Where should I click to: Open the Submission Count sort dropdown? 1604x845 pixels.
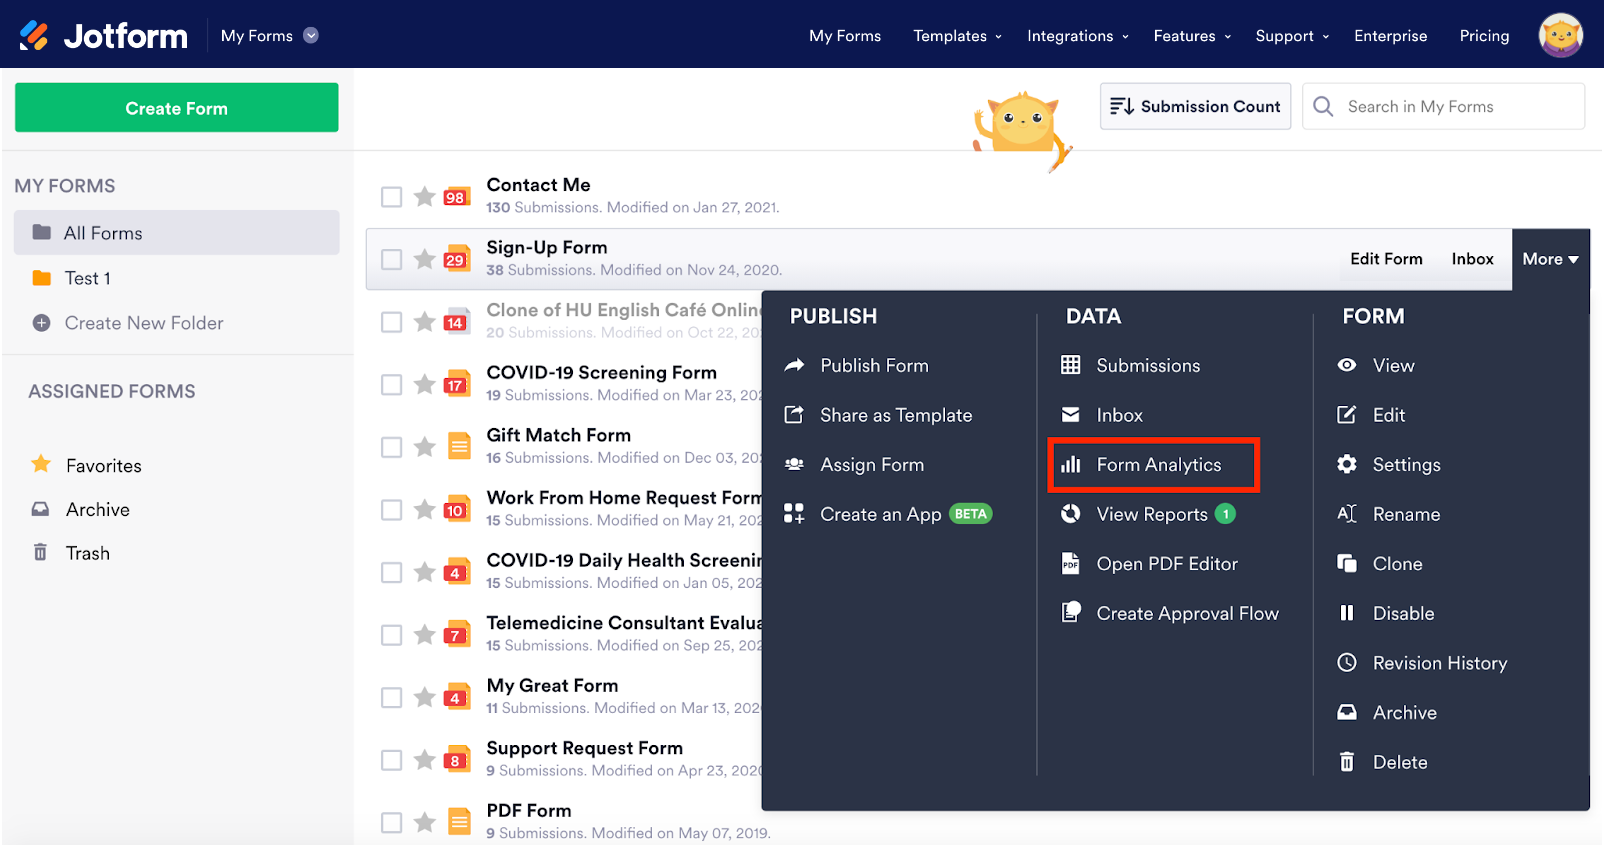pyautogui.click(x=1195, y=106)
